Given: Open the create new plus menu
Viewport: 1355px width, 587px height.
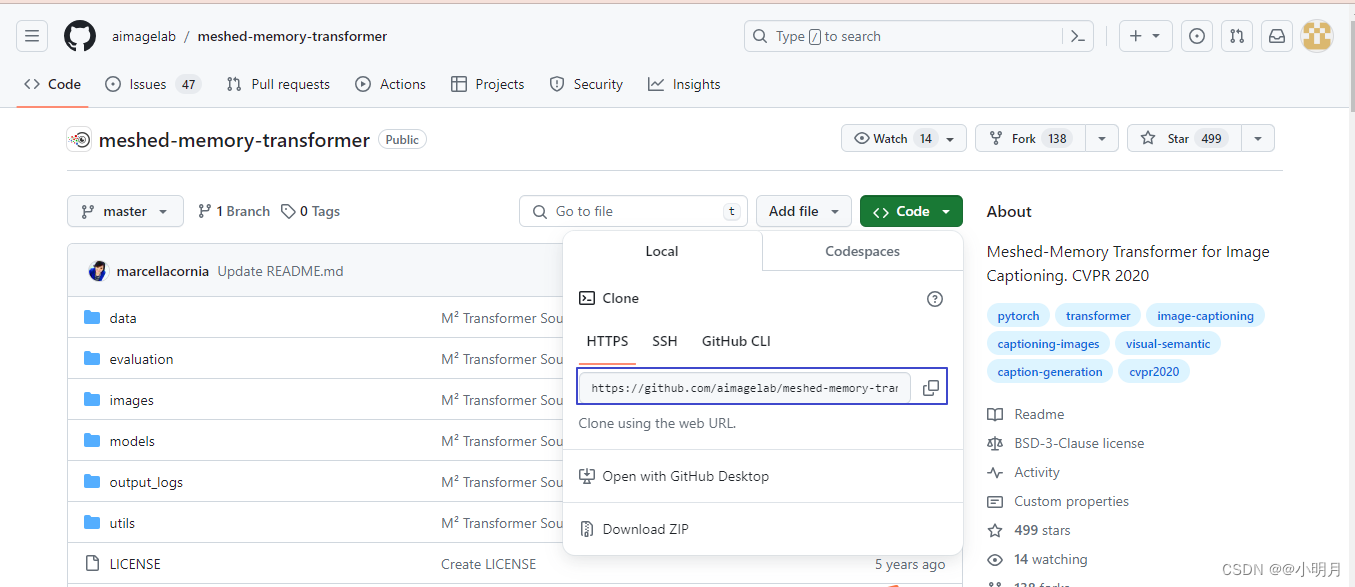Looking at the screenshot, I should pyautogui.click(x=1145, y=37).
